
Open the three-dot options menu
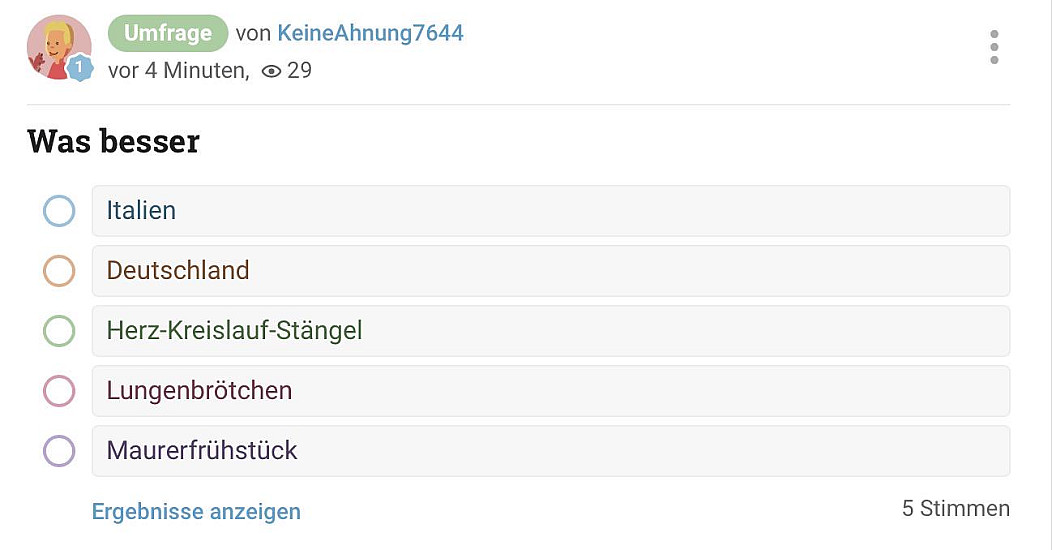(993, 47)
